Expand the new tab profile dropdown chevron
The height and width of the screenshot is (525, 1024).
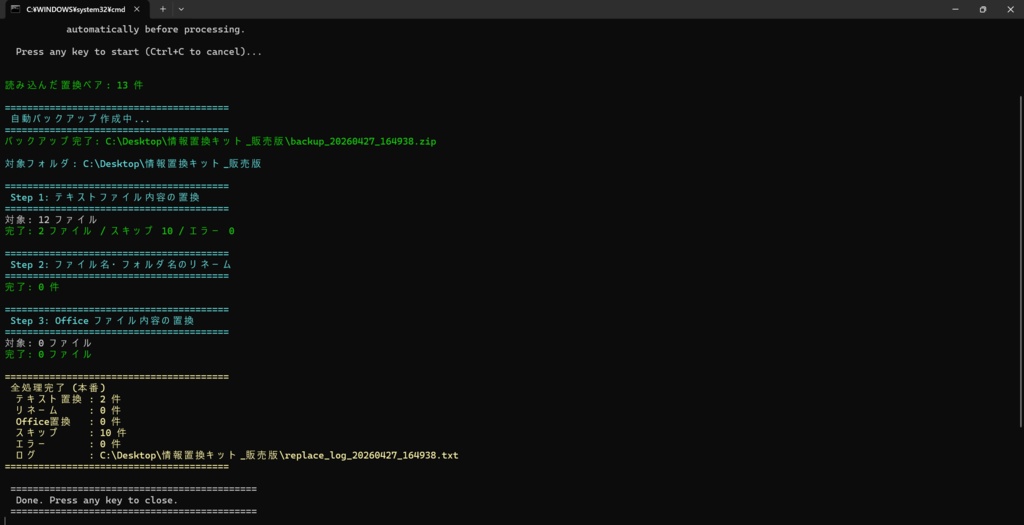(181, 9)
